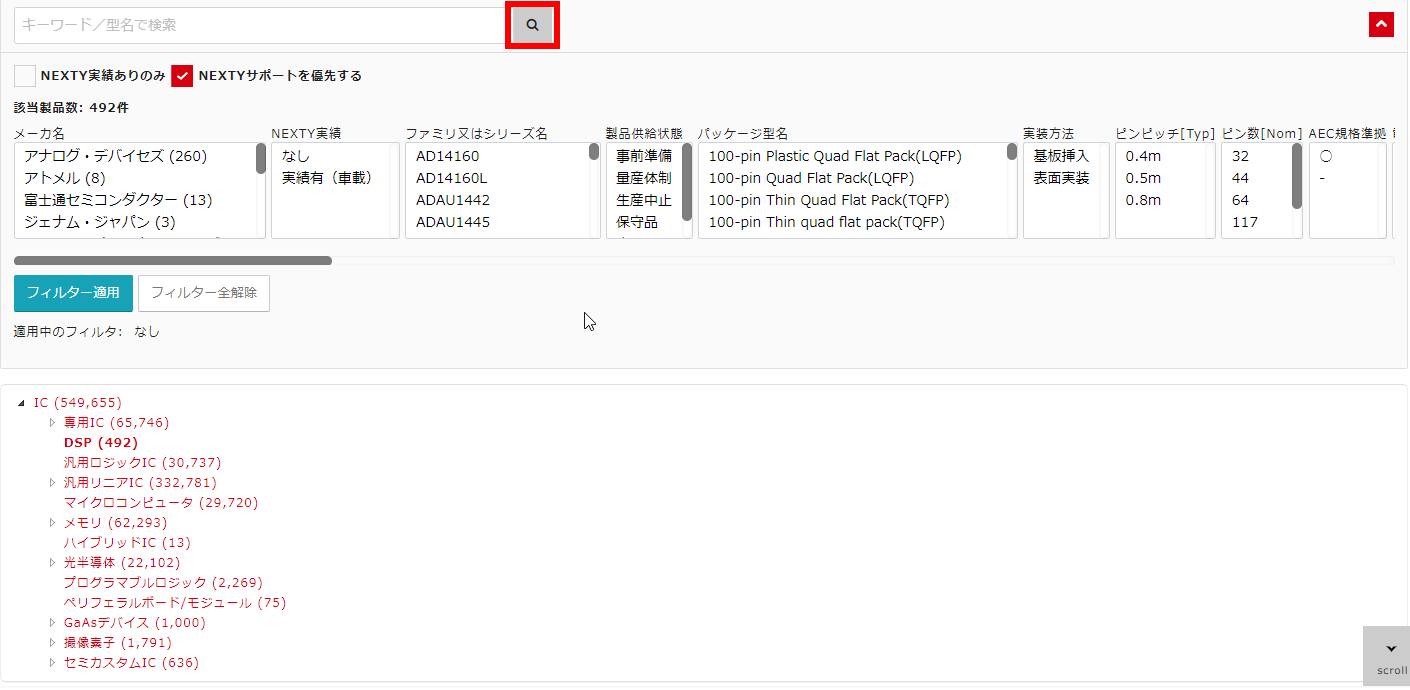Disable the NEXTYサポートを優先する checkbox
Screen dimensions: 1410x690
tap(180, 75)
